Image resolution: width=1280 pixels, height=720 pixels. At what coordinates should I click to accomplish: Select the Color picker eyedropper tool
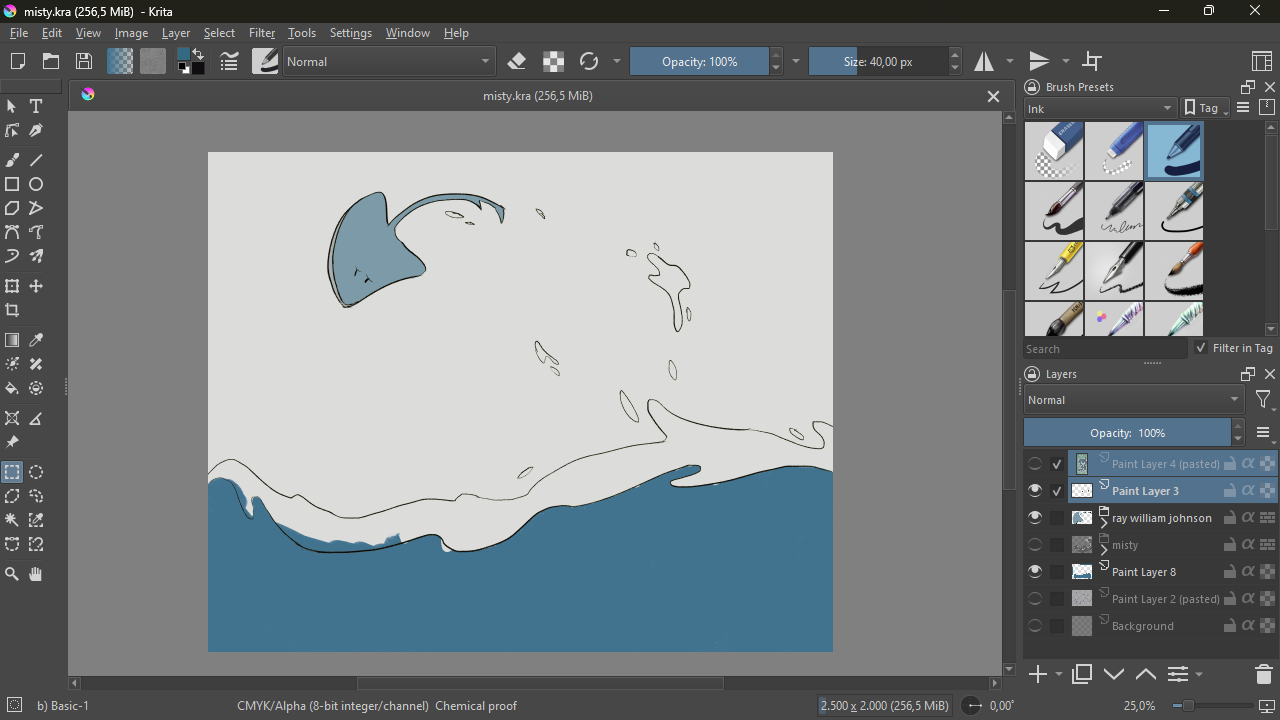click(36, 341)
